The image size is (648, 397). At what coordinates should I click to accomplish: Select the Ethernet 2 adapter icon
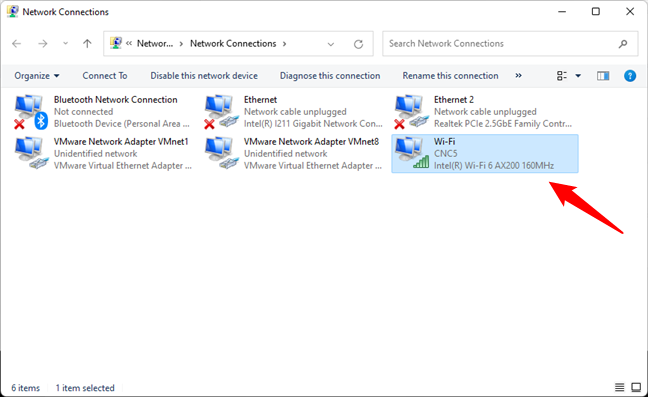click(412, 112)
